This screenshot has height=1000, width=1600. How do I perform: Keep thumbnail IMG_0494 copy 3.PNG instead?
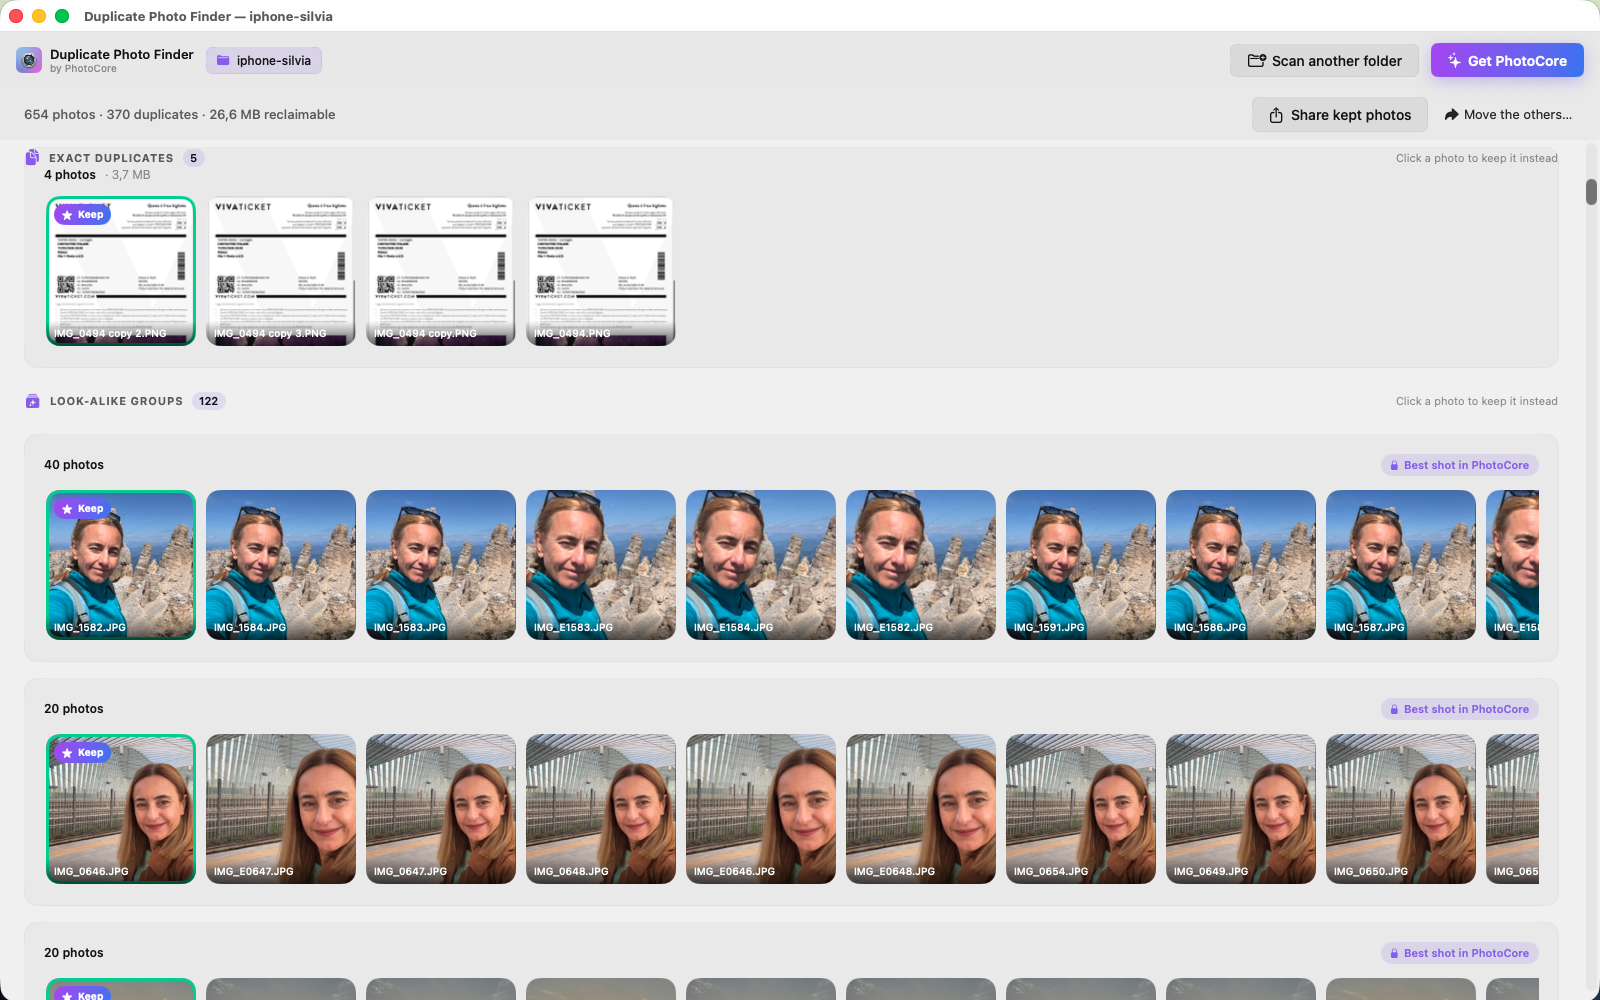coord(281,271)
